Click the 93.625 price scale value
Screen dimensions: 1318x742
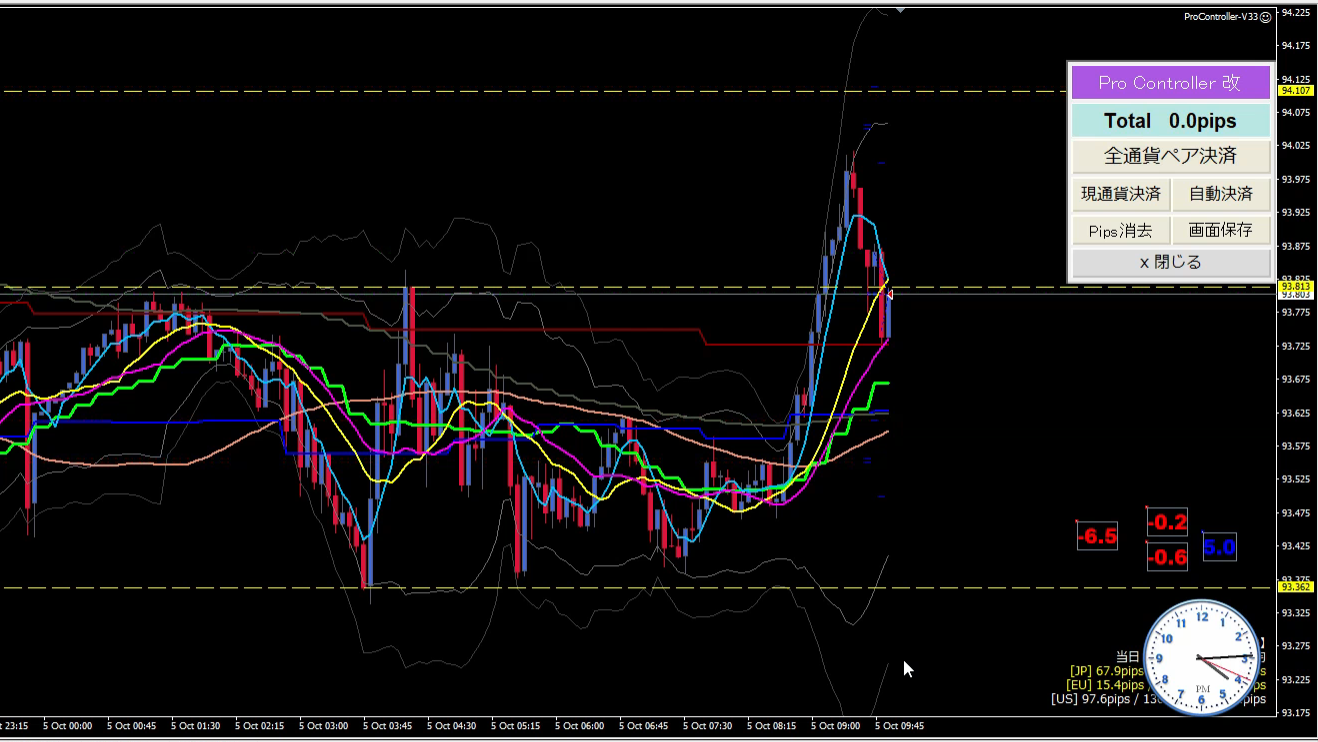(x=1296, y=412)
